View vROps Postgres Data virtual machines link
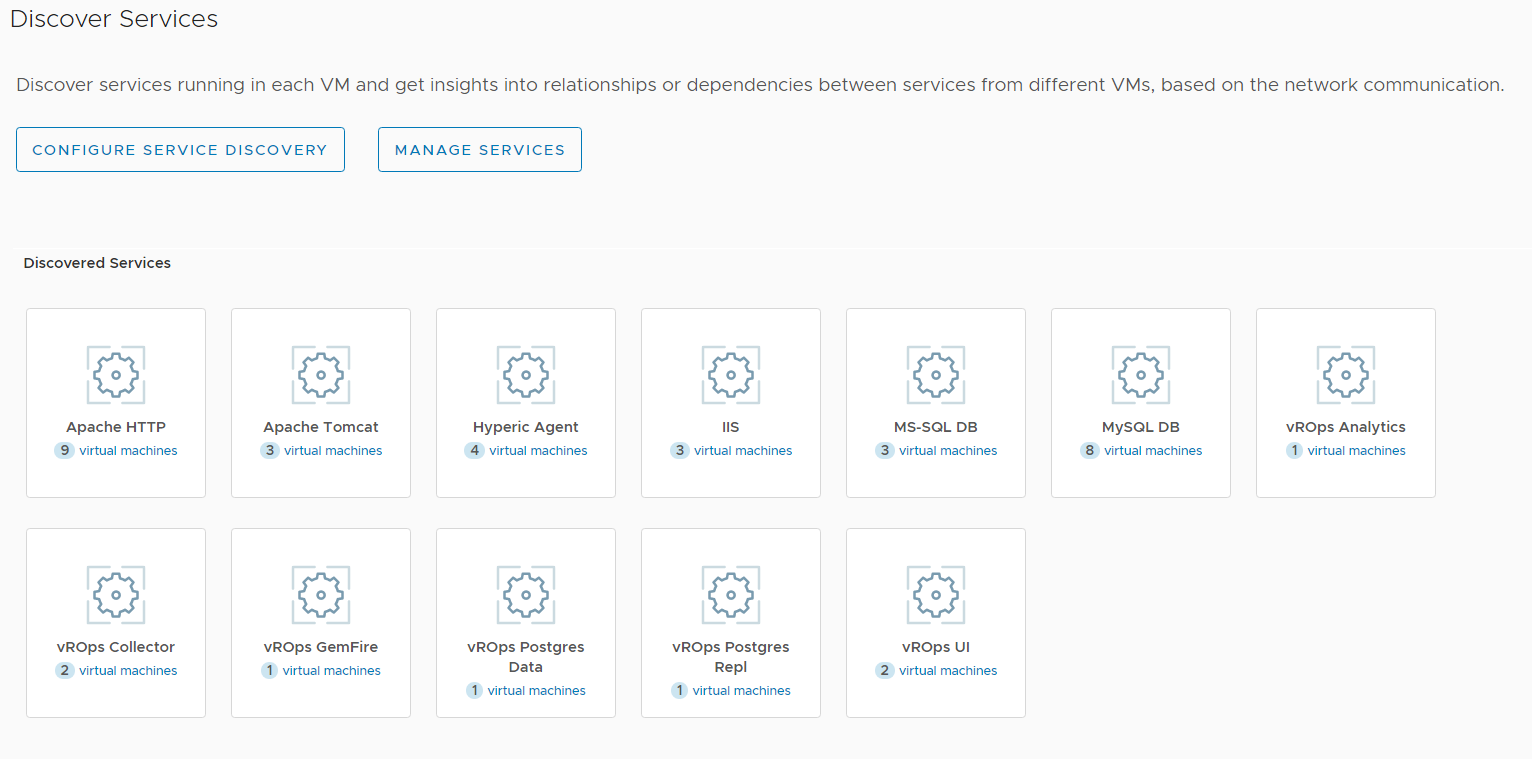Viewport: 1532px width, 759px height. 536,691
